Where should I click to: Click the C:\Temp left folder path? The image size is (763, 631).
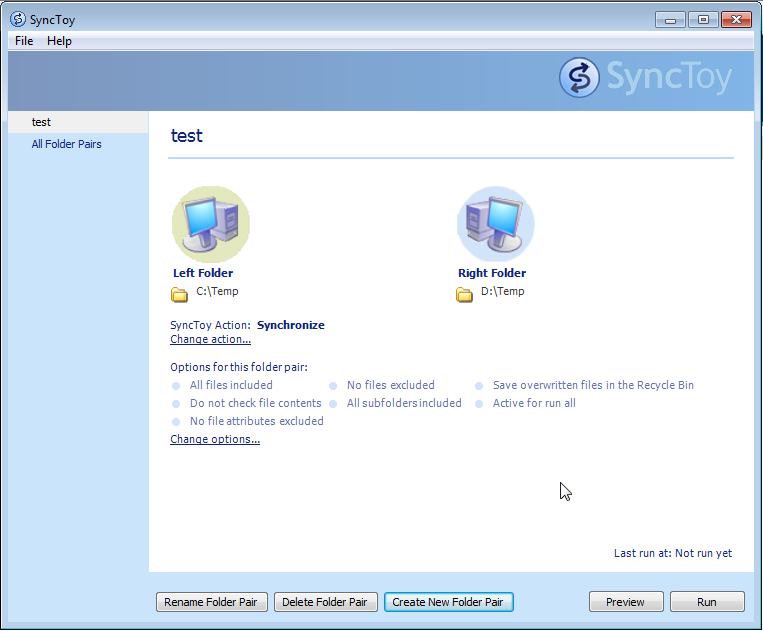218,291
